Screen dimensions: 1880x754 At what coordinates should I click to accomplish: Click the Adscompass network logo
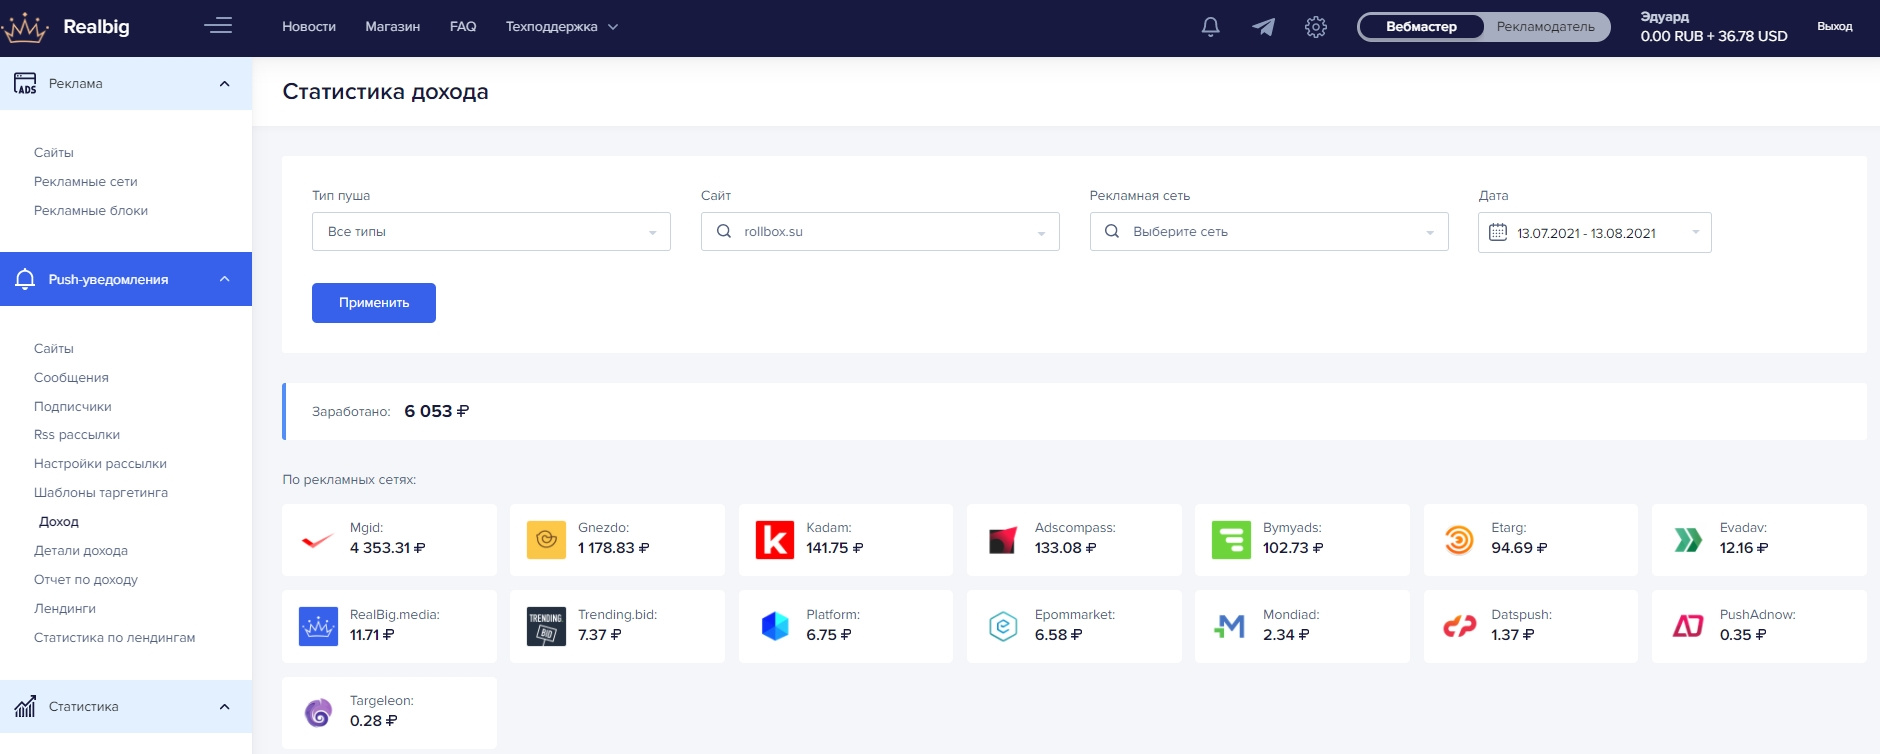pyautogui.click(x=1003, y=540)
